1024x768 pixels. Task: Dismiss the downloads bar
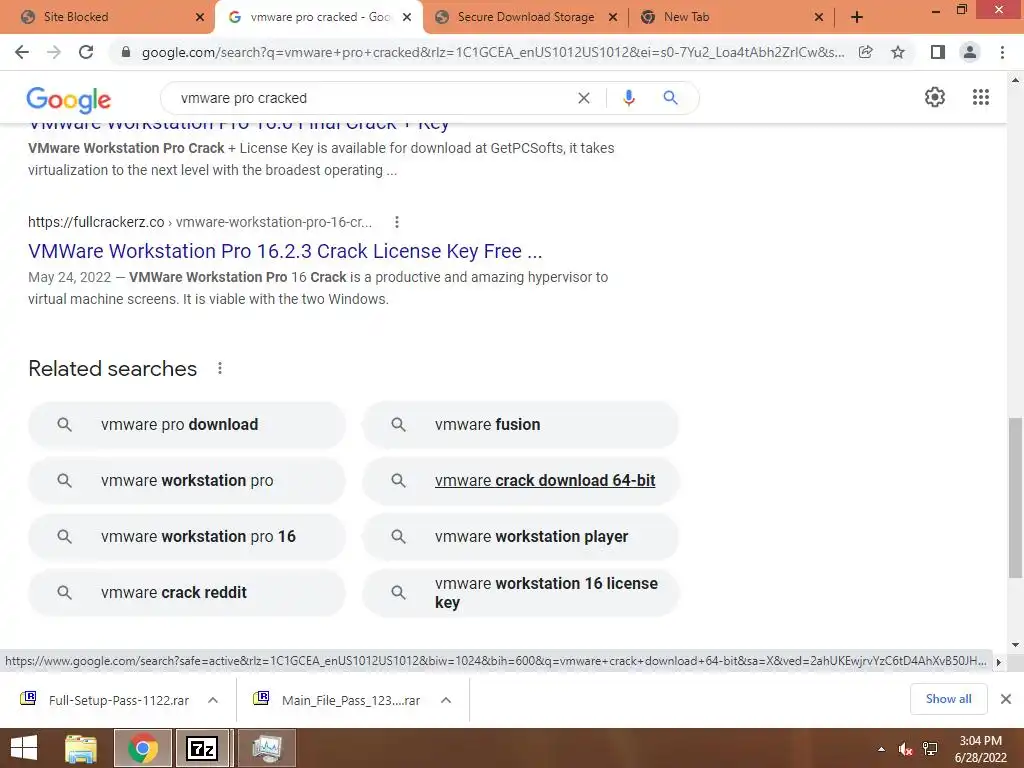point(1006,699)
